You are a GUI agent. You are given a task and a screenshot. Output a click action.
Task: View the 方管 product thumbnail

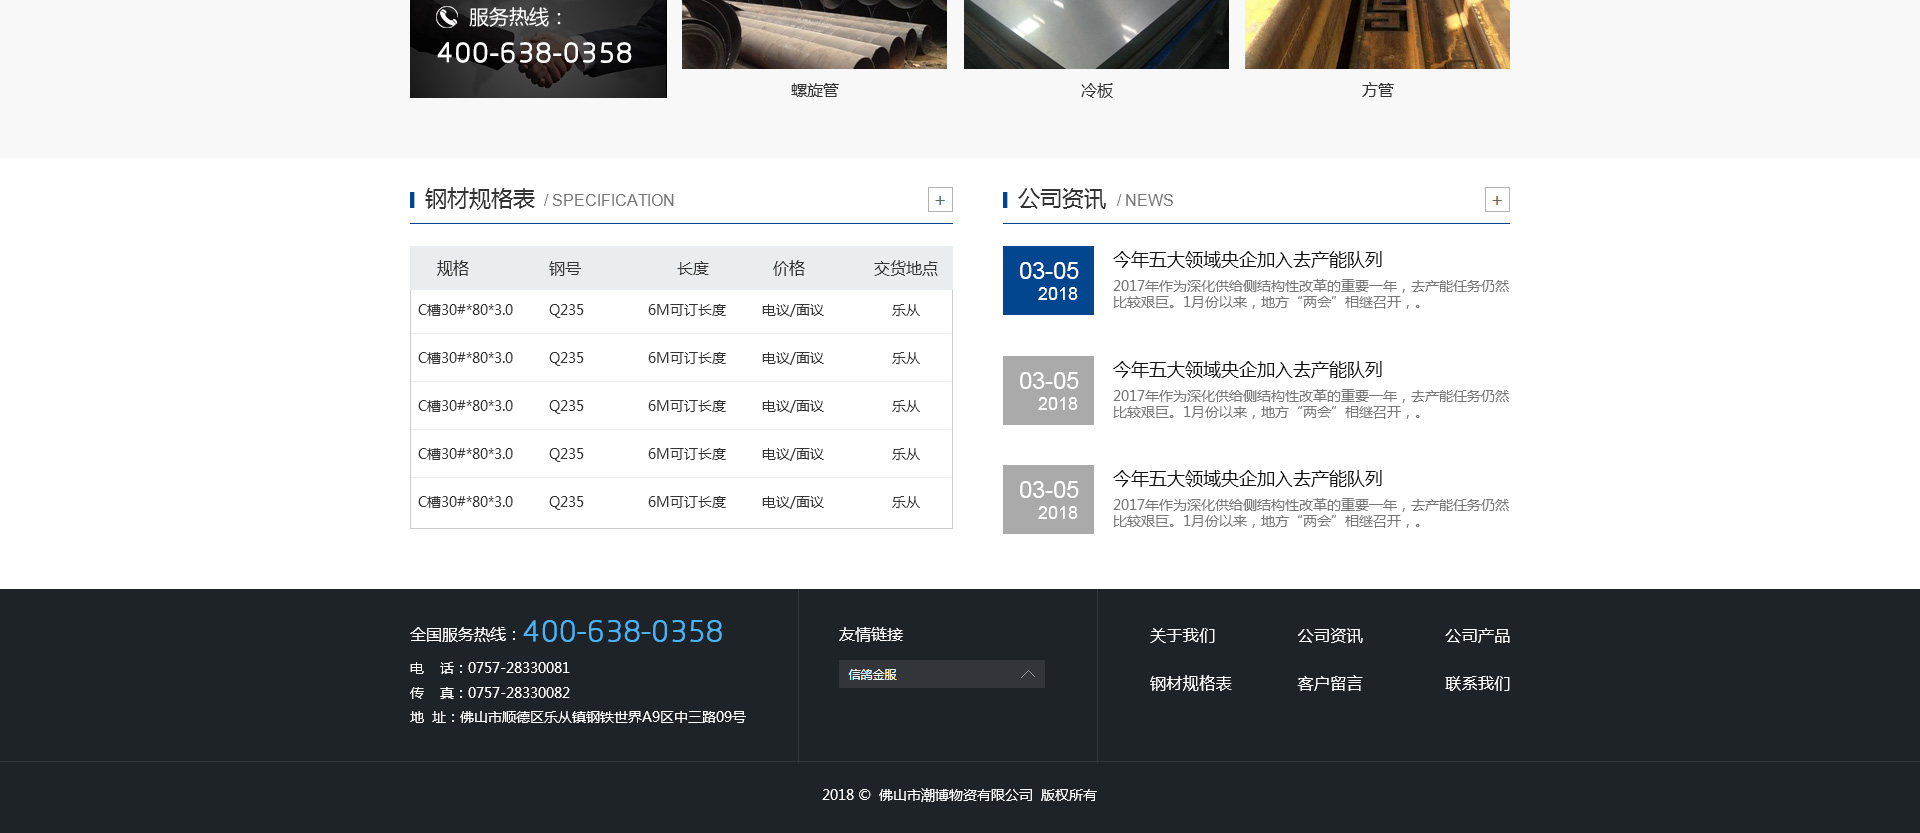(x=1377, y=34)
